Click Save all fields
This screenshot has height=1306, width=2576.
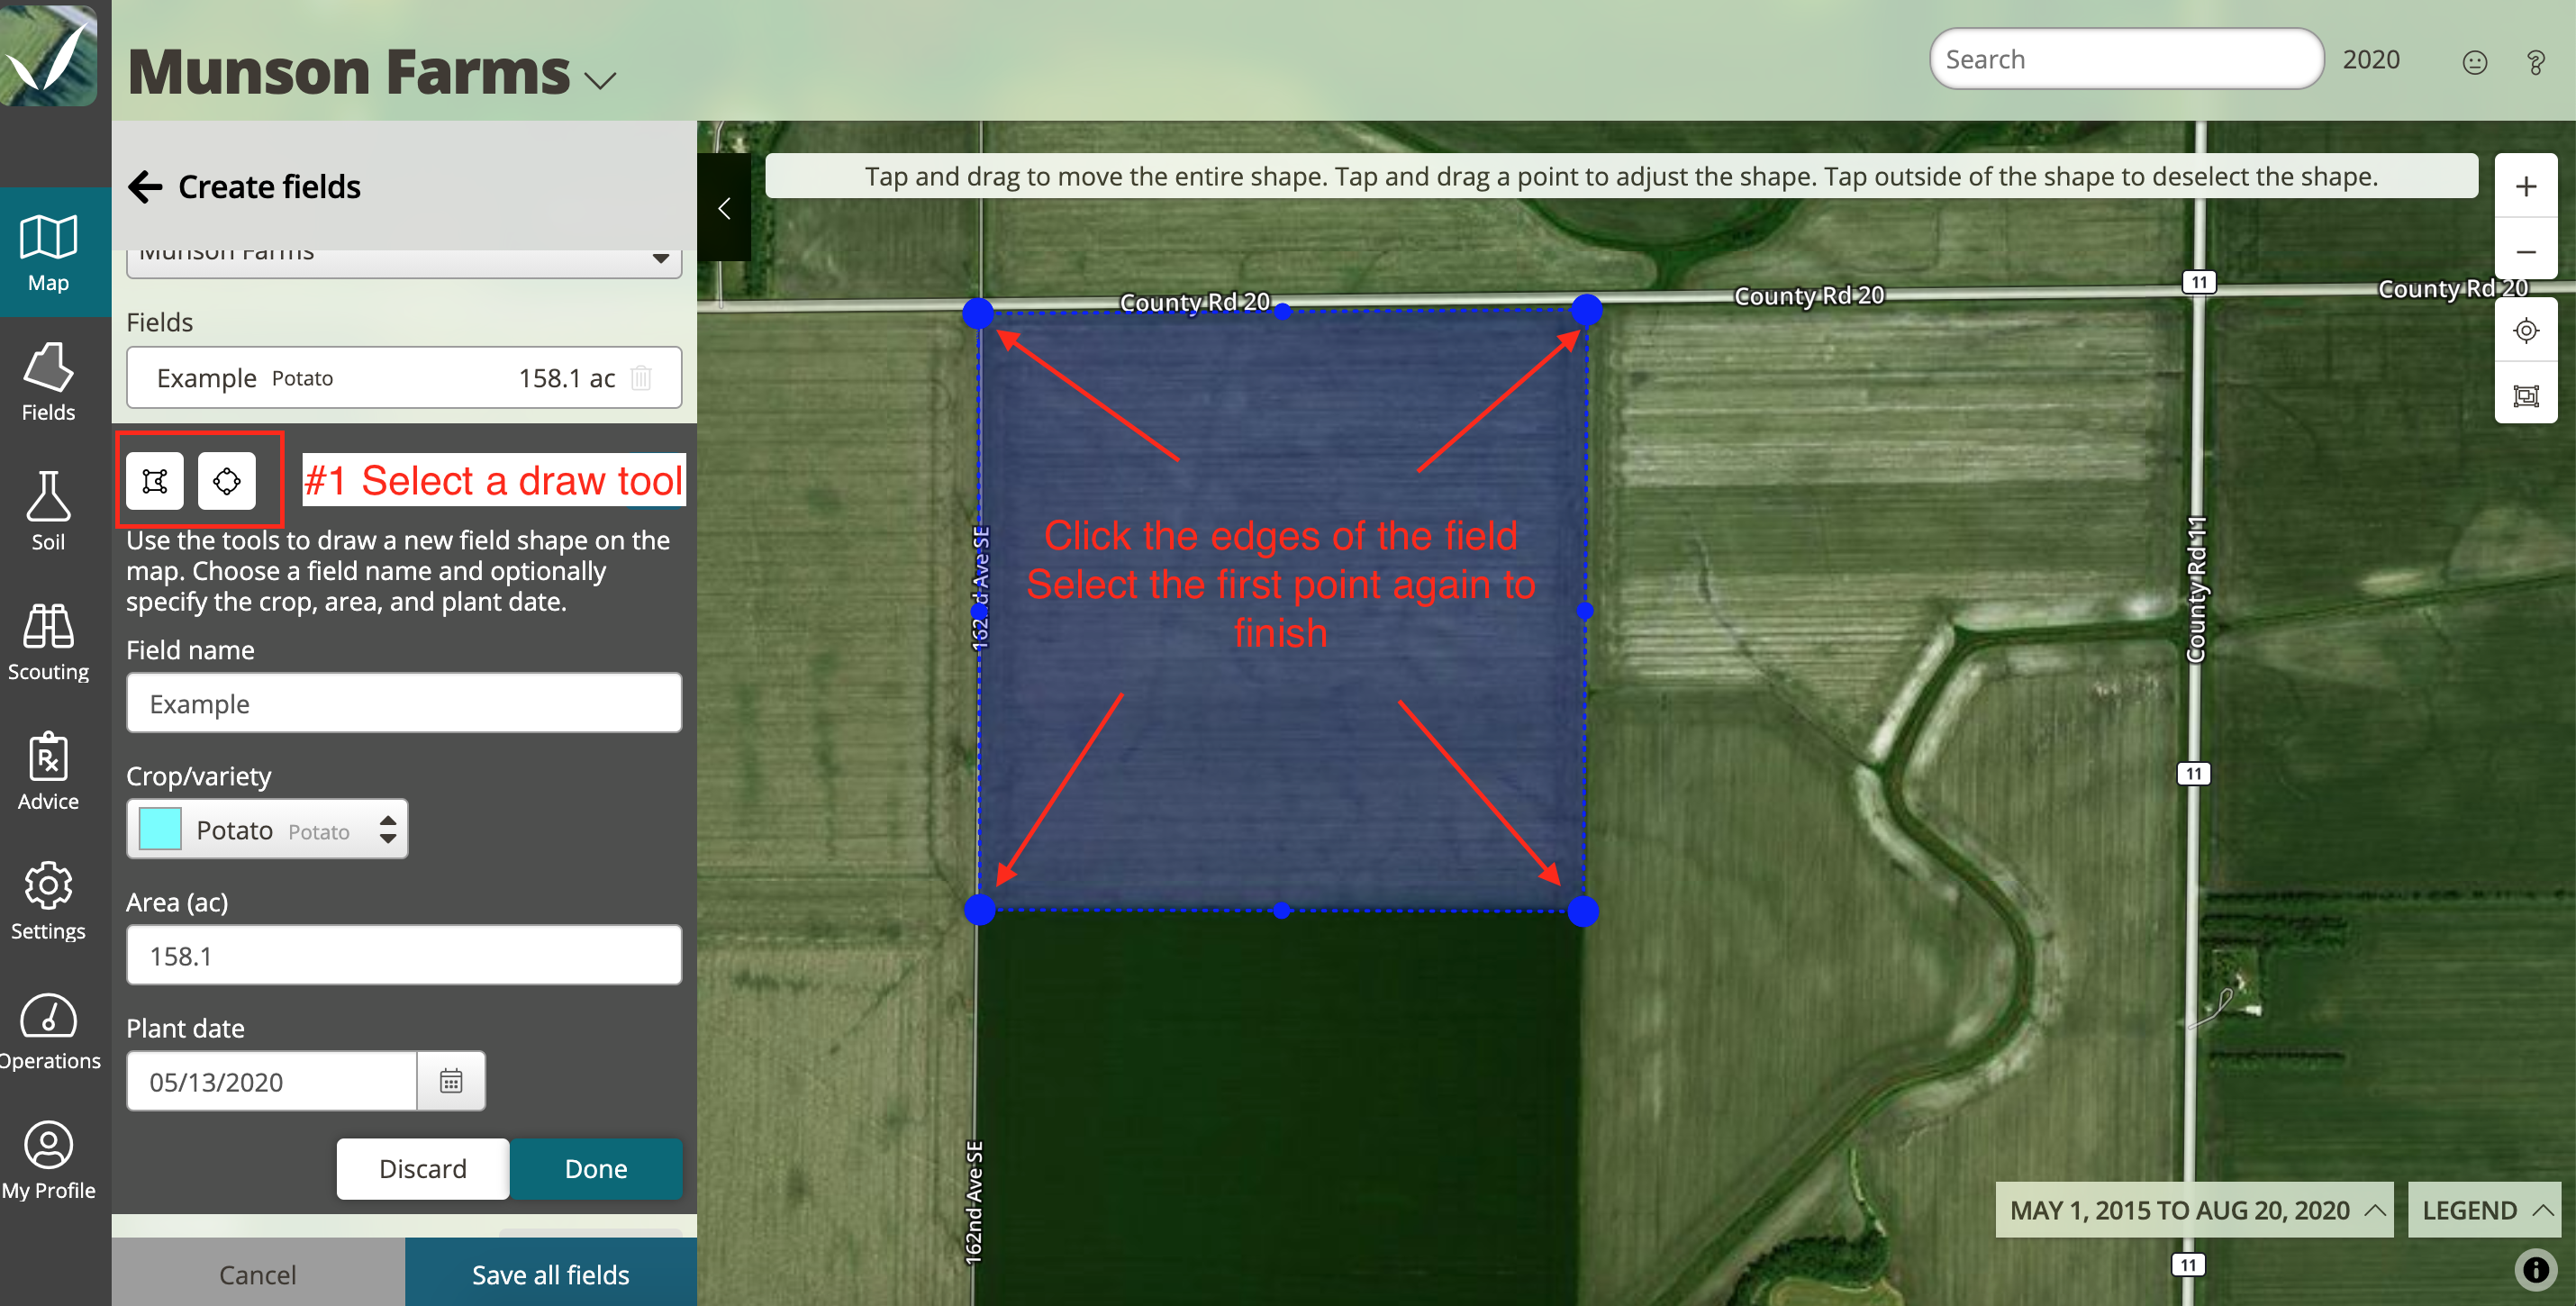tap(551, 1274)
